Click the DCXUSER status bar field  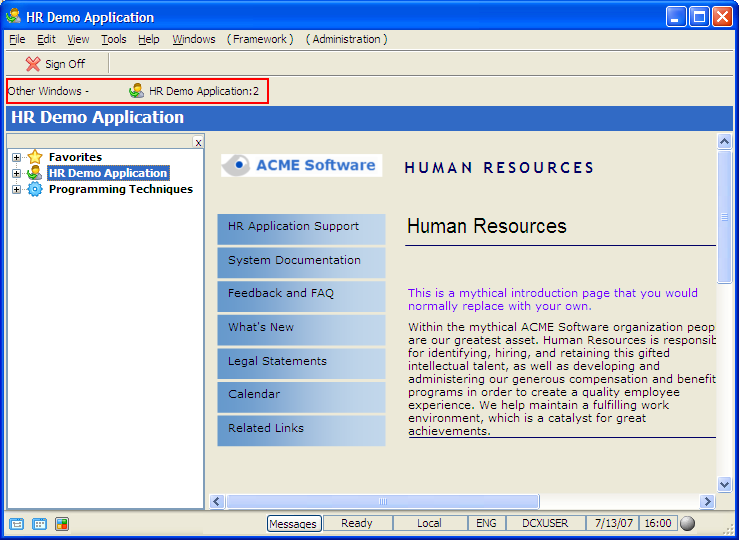coord(545,523)
